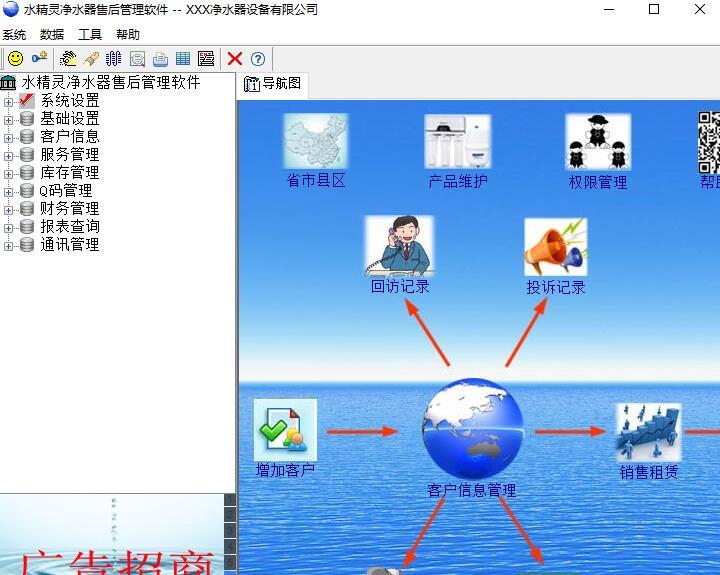This screenshot has width=720, height=575.
Task: Click the red checkmark icon beside 系统设置
Action: (27, 101)
